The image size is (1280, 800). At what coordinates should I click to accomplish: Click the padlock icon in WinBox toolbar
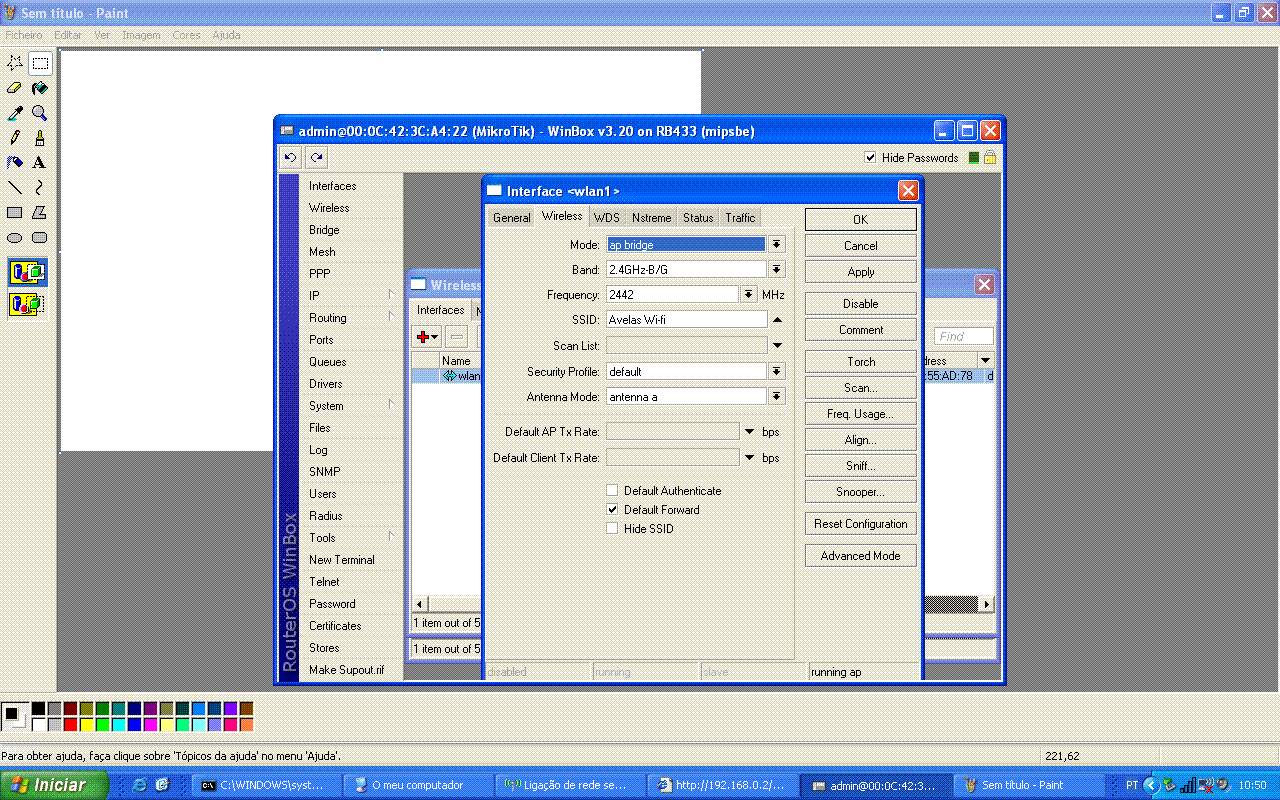(990, 158)
